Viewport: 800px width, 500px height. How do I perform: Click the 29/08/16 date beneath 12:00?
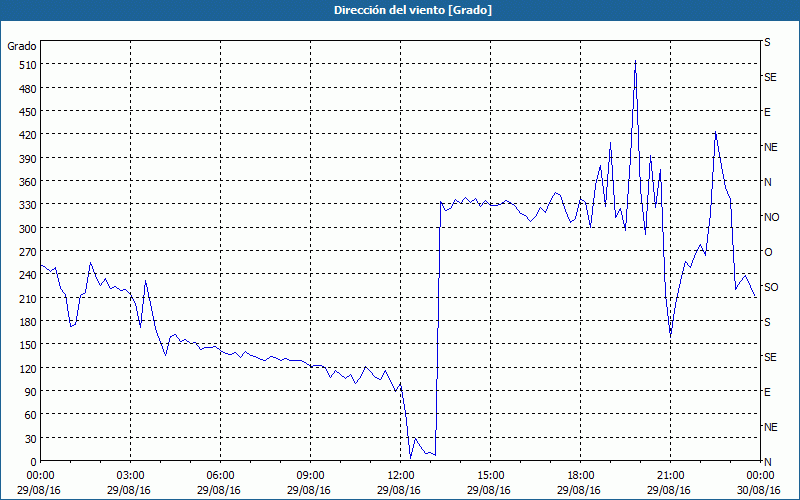[x=398, y=490]
